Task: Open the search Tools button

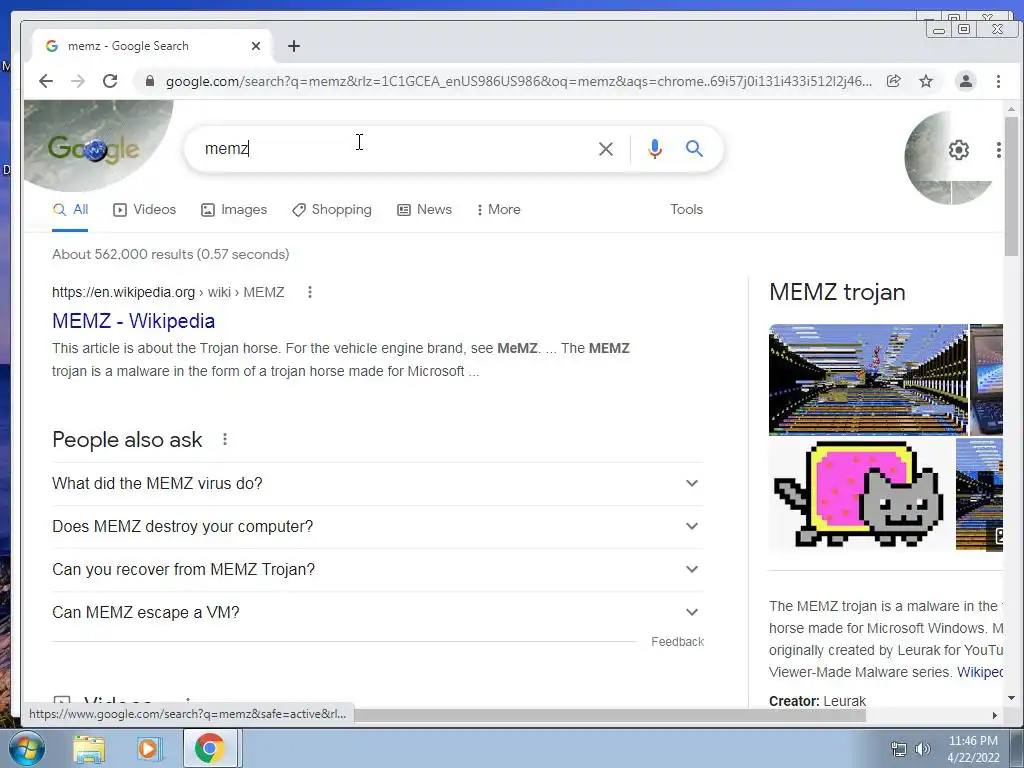Action: tap(686, 210)
